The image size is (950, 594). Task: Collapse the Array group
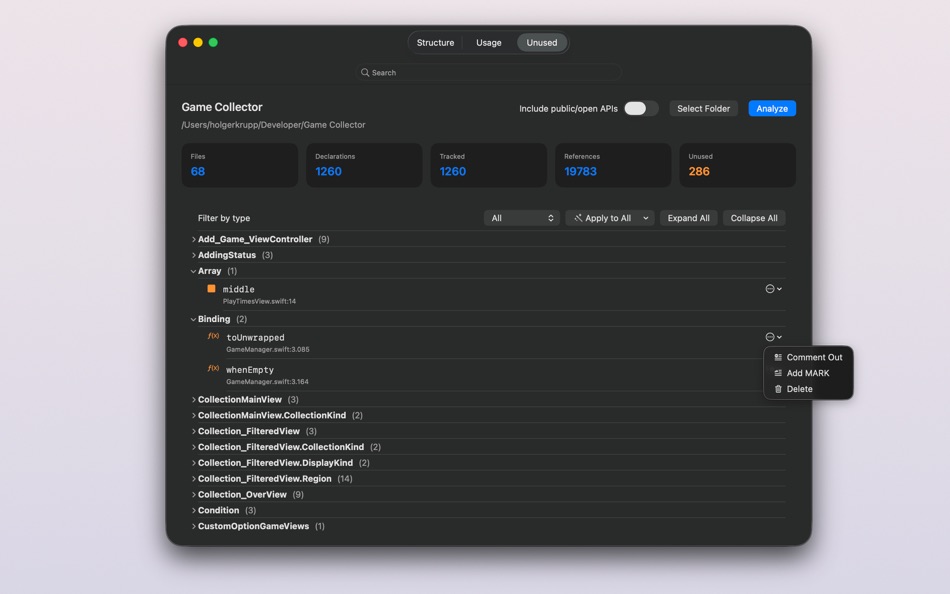coord(192,270)
